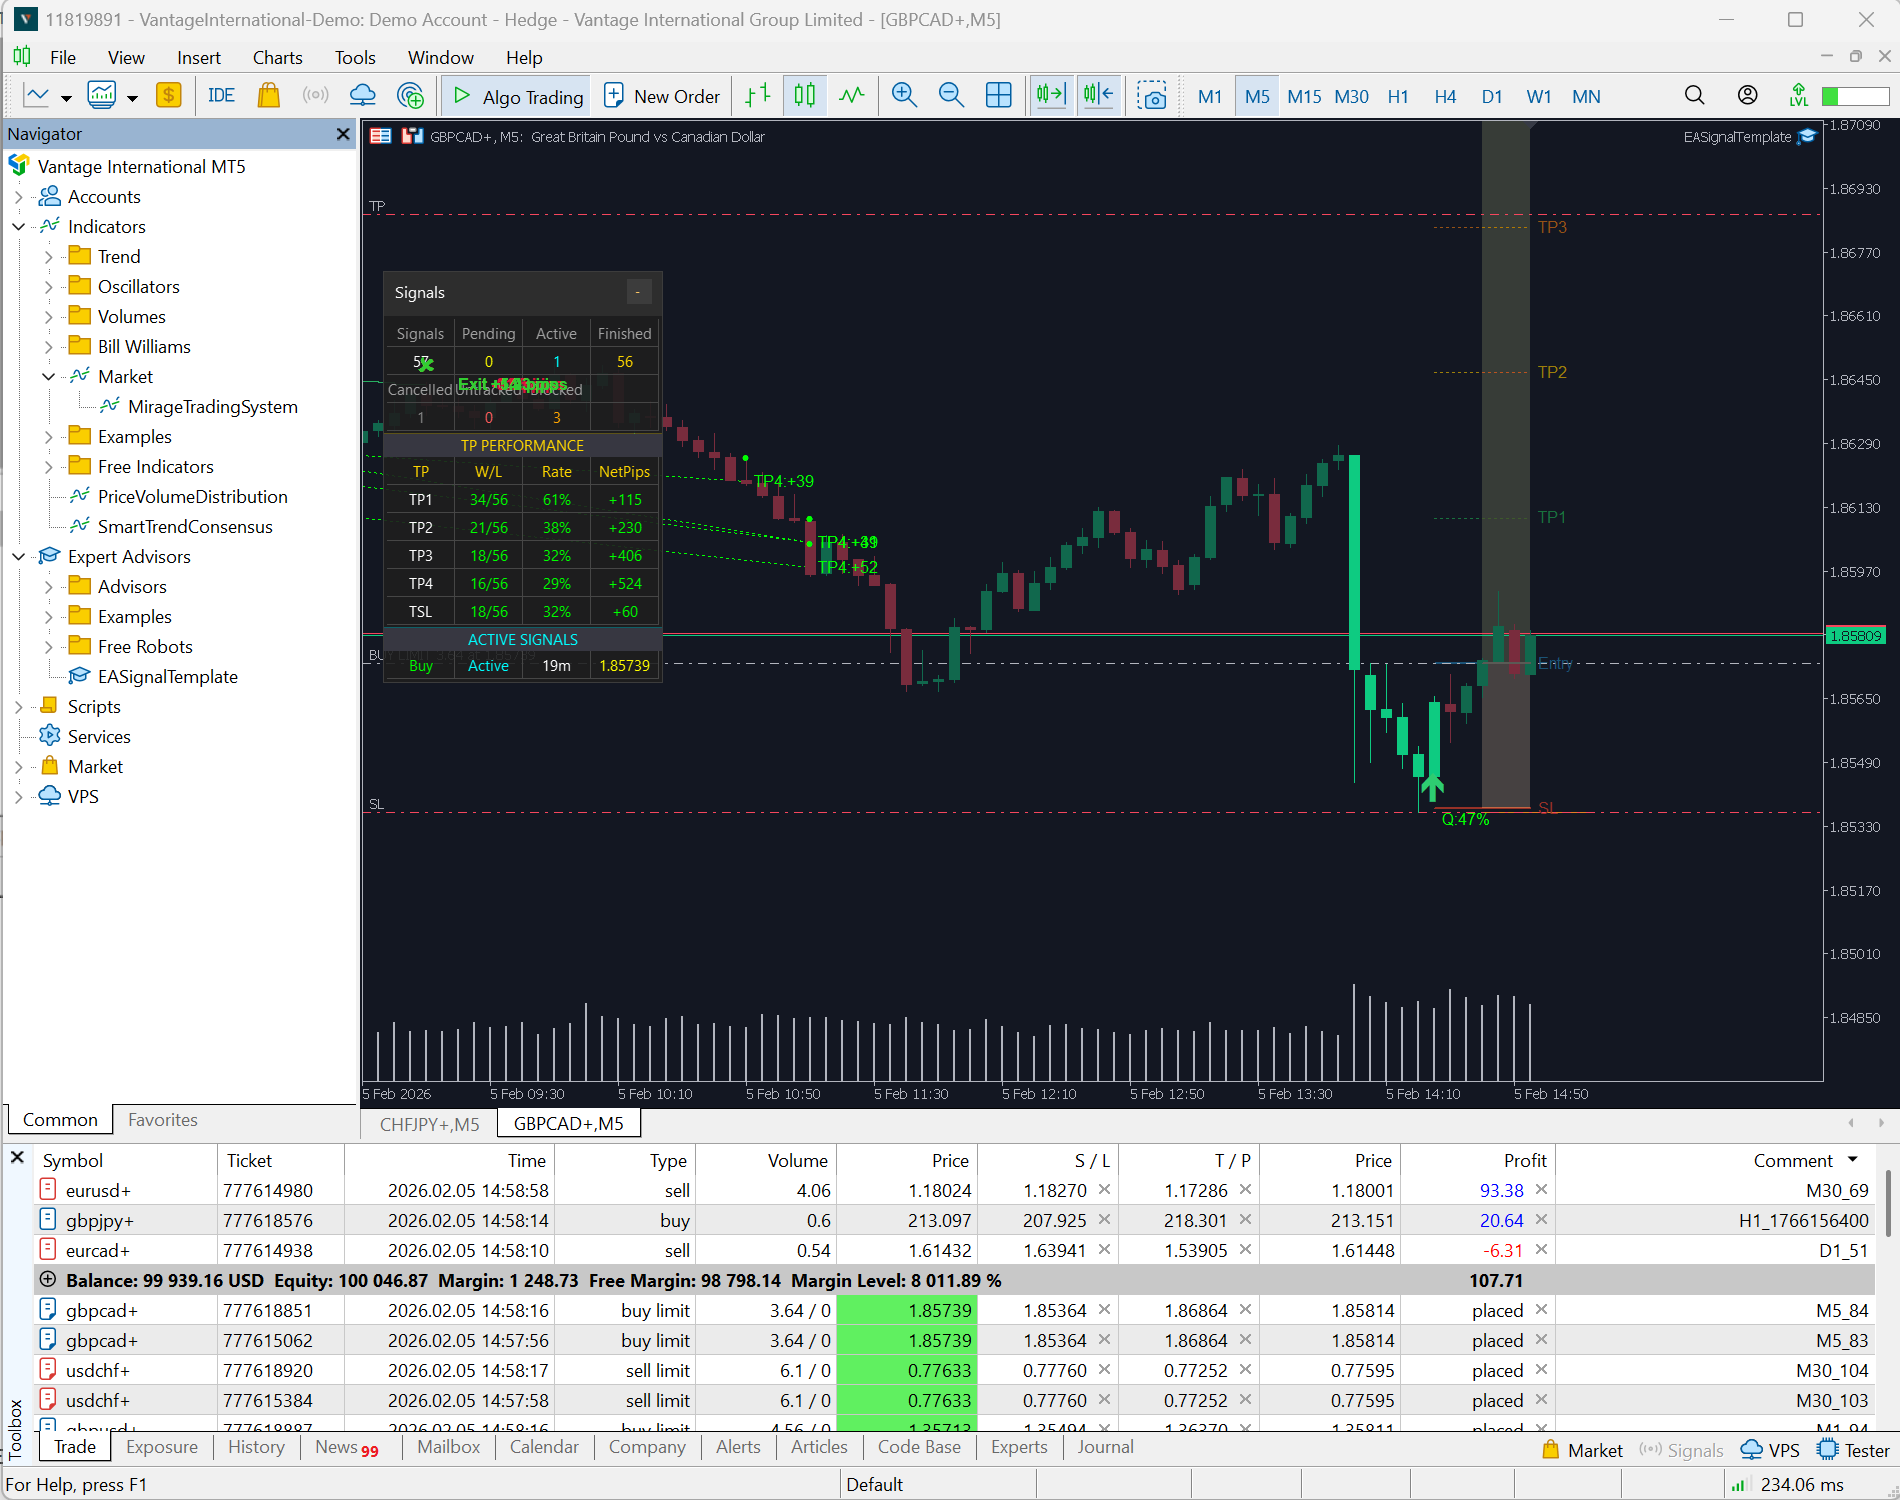Open the Charts menu
Screen dimensions: 1900x1500
point(277,57)
